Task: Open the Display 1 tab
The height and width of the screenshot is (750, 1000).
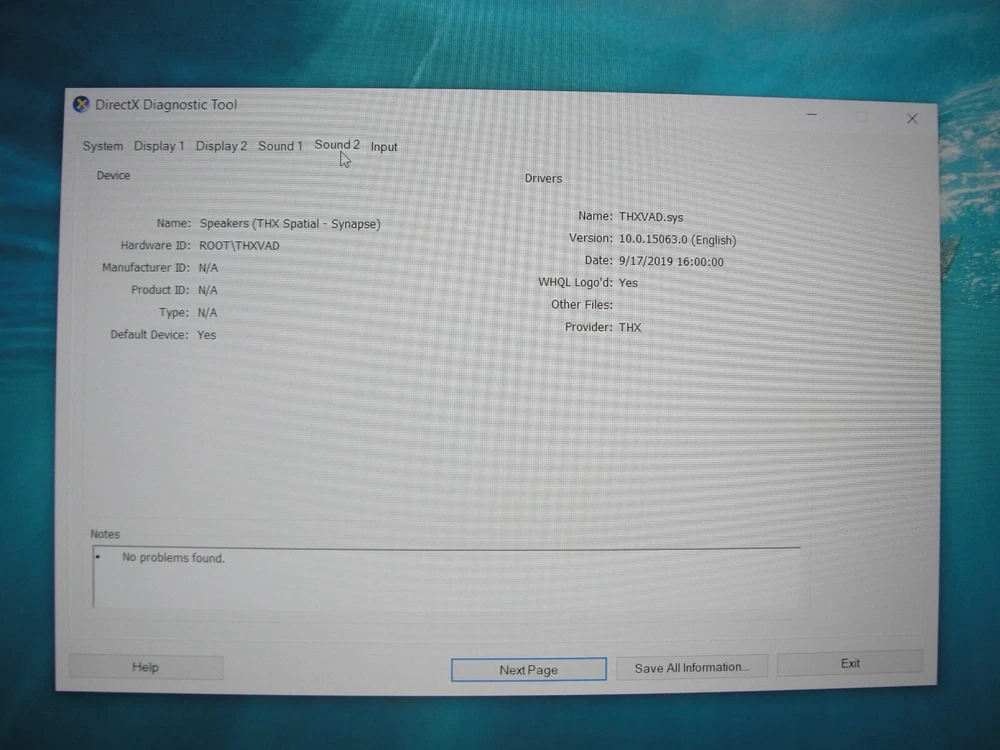Action: [159, 146]
